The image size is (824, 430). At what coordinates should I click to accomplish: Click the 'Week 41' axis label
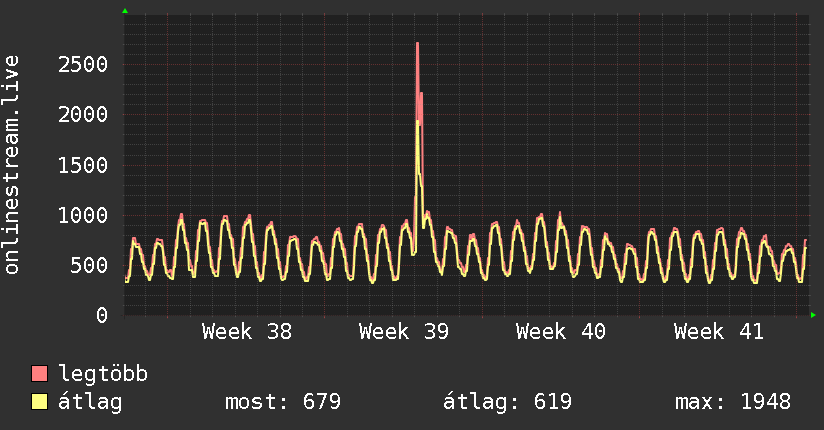click(718, 332)
